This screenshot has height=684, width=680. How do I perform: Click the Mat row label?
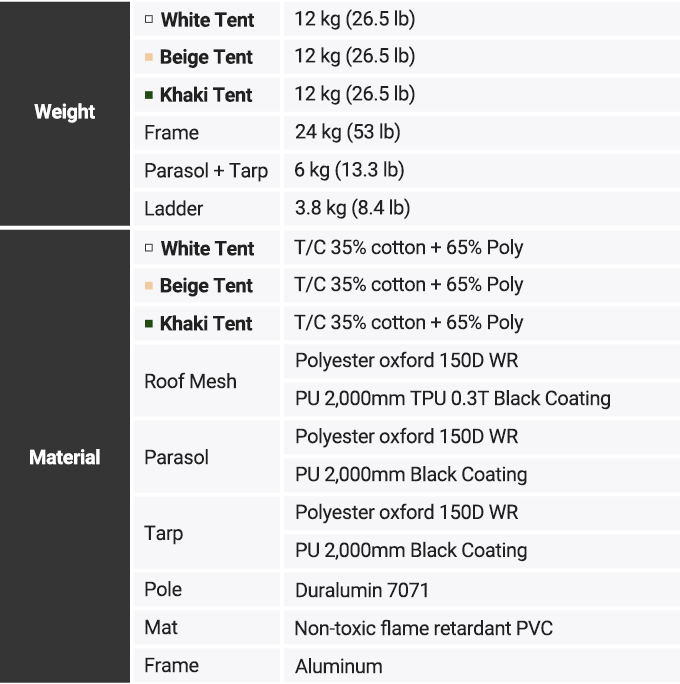click(x=160, y=627)
